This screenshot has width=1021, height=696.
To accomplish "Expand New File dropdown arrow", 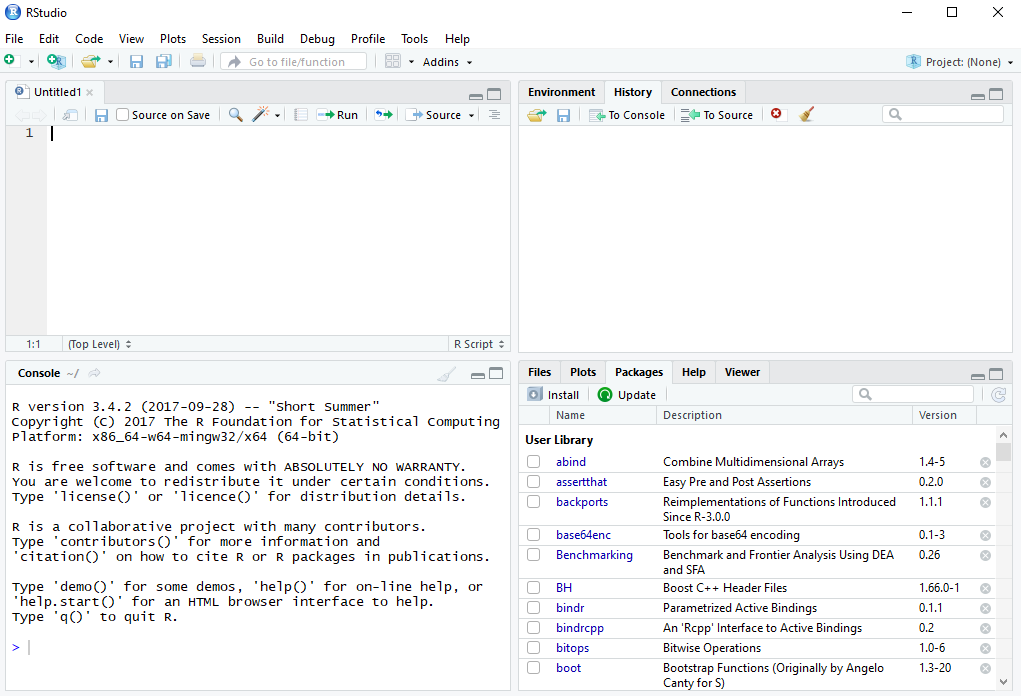I will tap(31, 62).
